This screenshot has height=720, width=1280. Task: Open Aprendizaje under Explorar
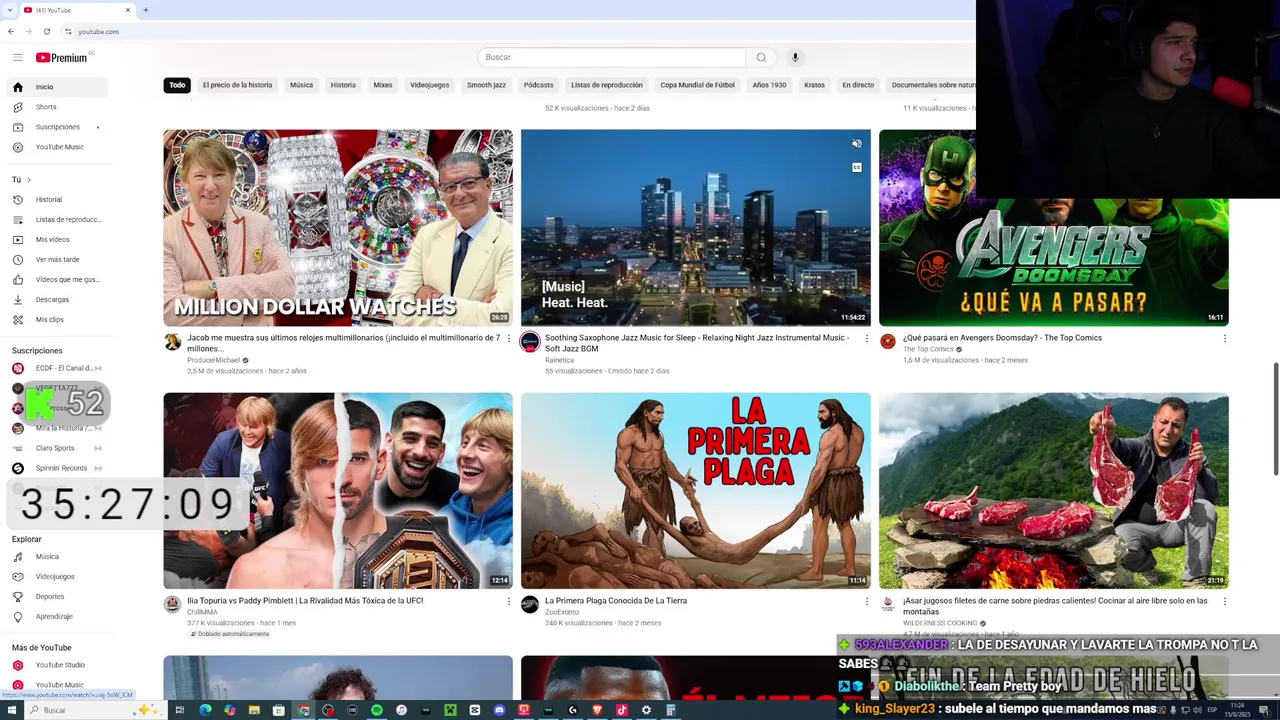56,616
